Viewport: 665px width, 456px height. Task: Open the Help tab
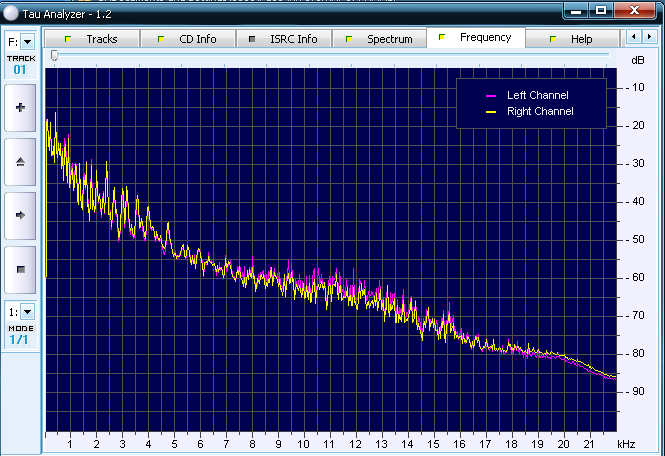coord(572,39)
